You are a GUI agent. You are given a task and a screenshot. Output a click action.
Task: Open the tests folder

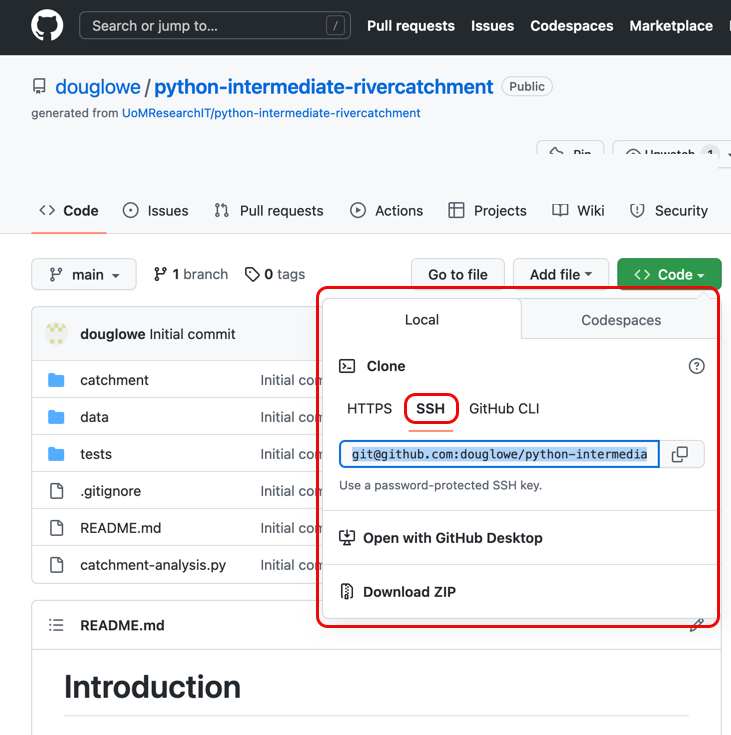96,454
